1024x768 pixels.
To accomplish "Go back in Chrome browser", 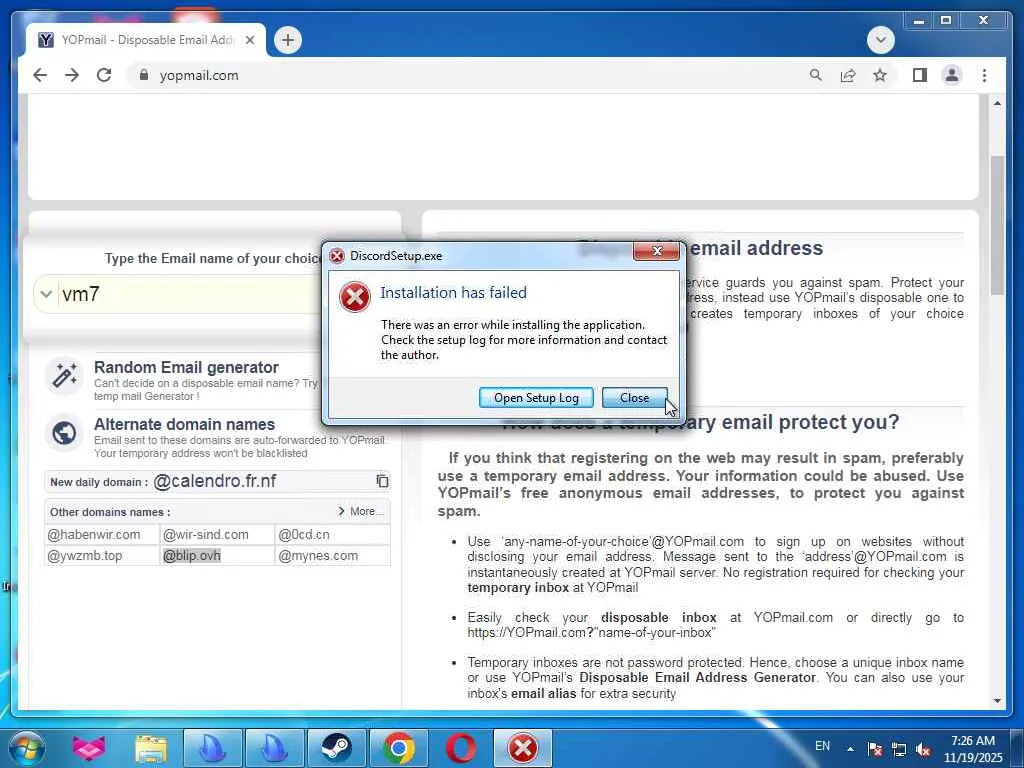I will coord(40,75).
